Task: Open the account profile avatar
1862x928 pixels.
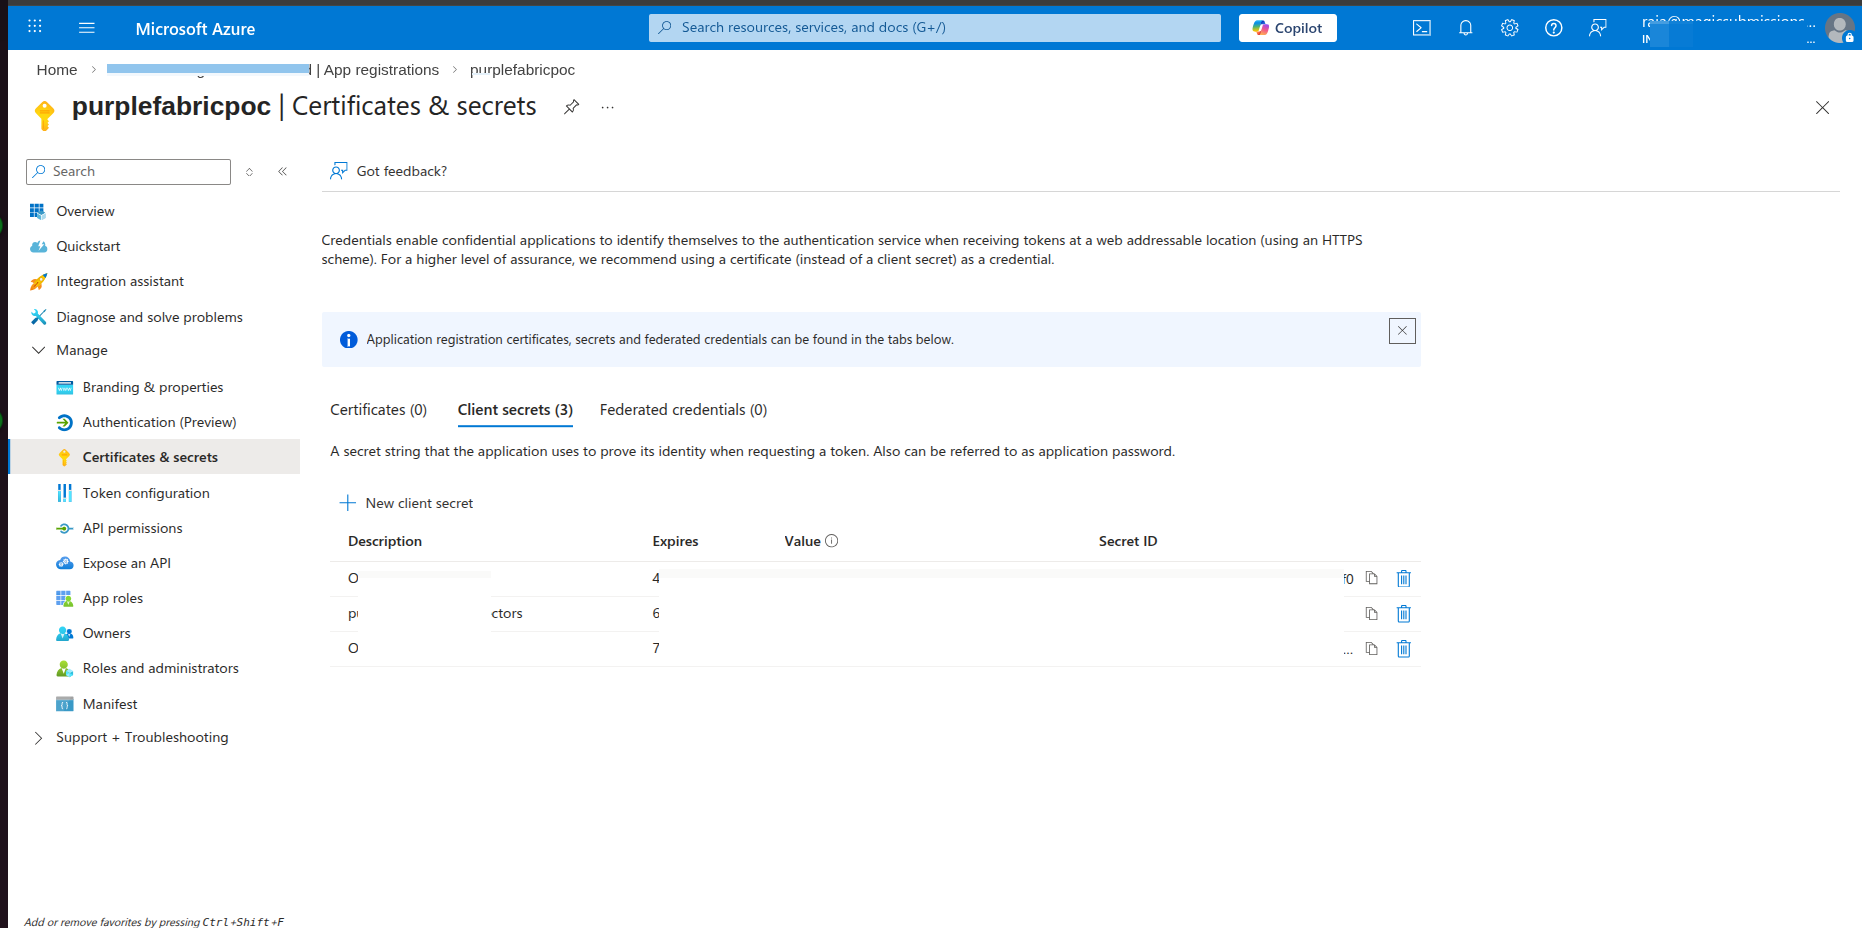Action: [x=1839, y=28]
